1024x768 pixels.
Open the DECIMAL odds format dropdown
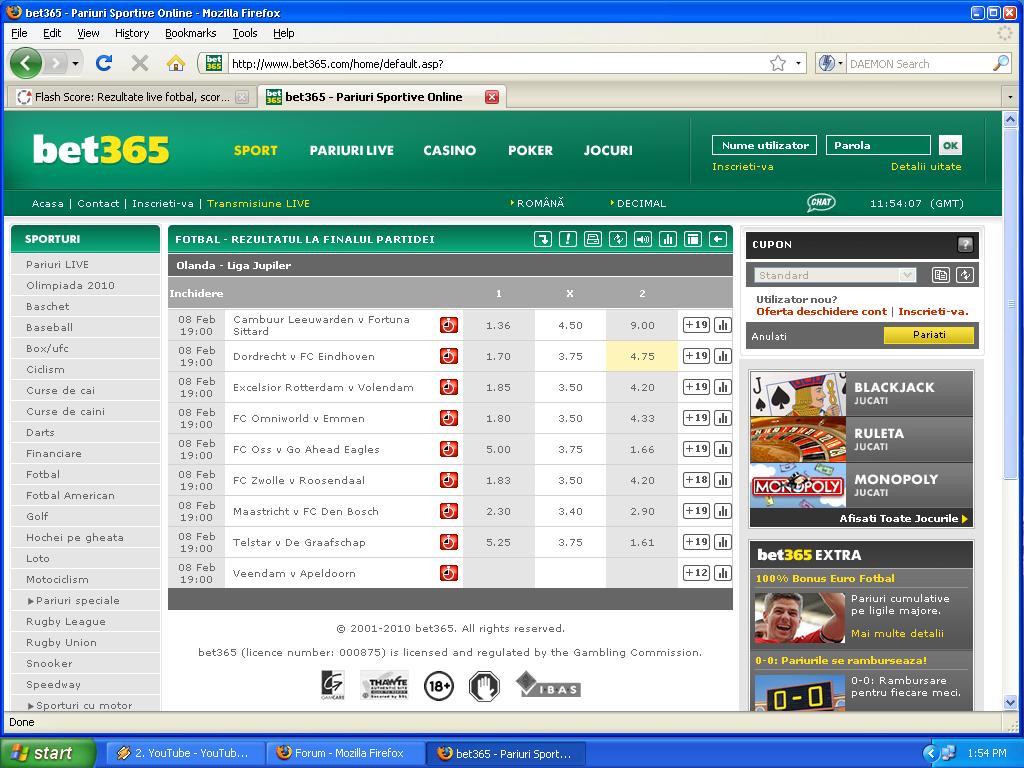coord(638,203)
